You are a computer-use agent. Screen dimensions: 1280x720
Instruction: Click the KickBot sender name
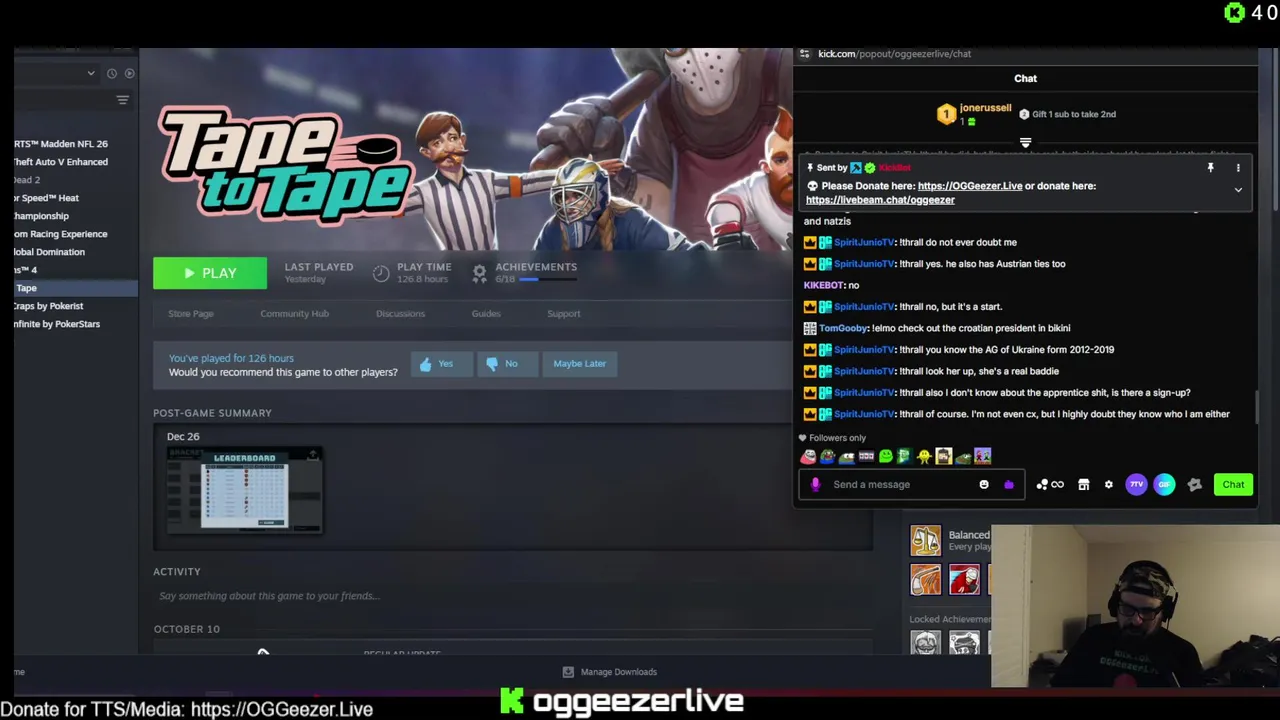895,168
